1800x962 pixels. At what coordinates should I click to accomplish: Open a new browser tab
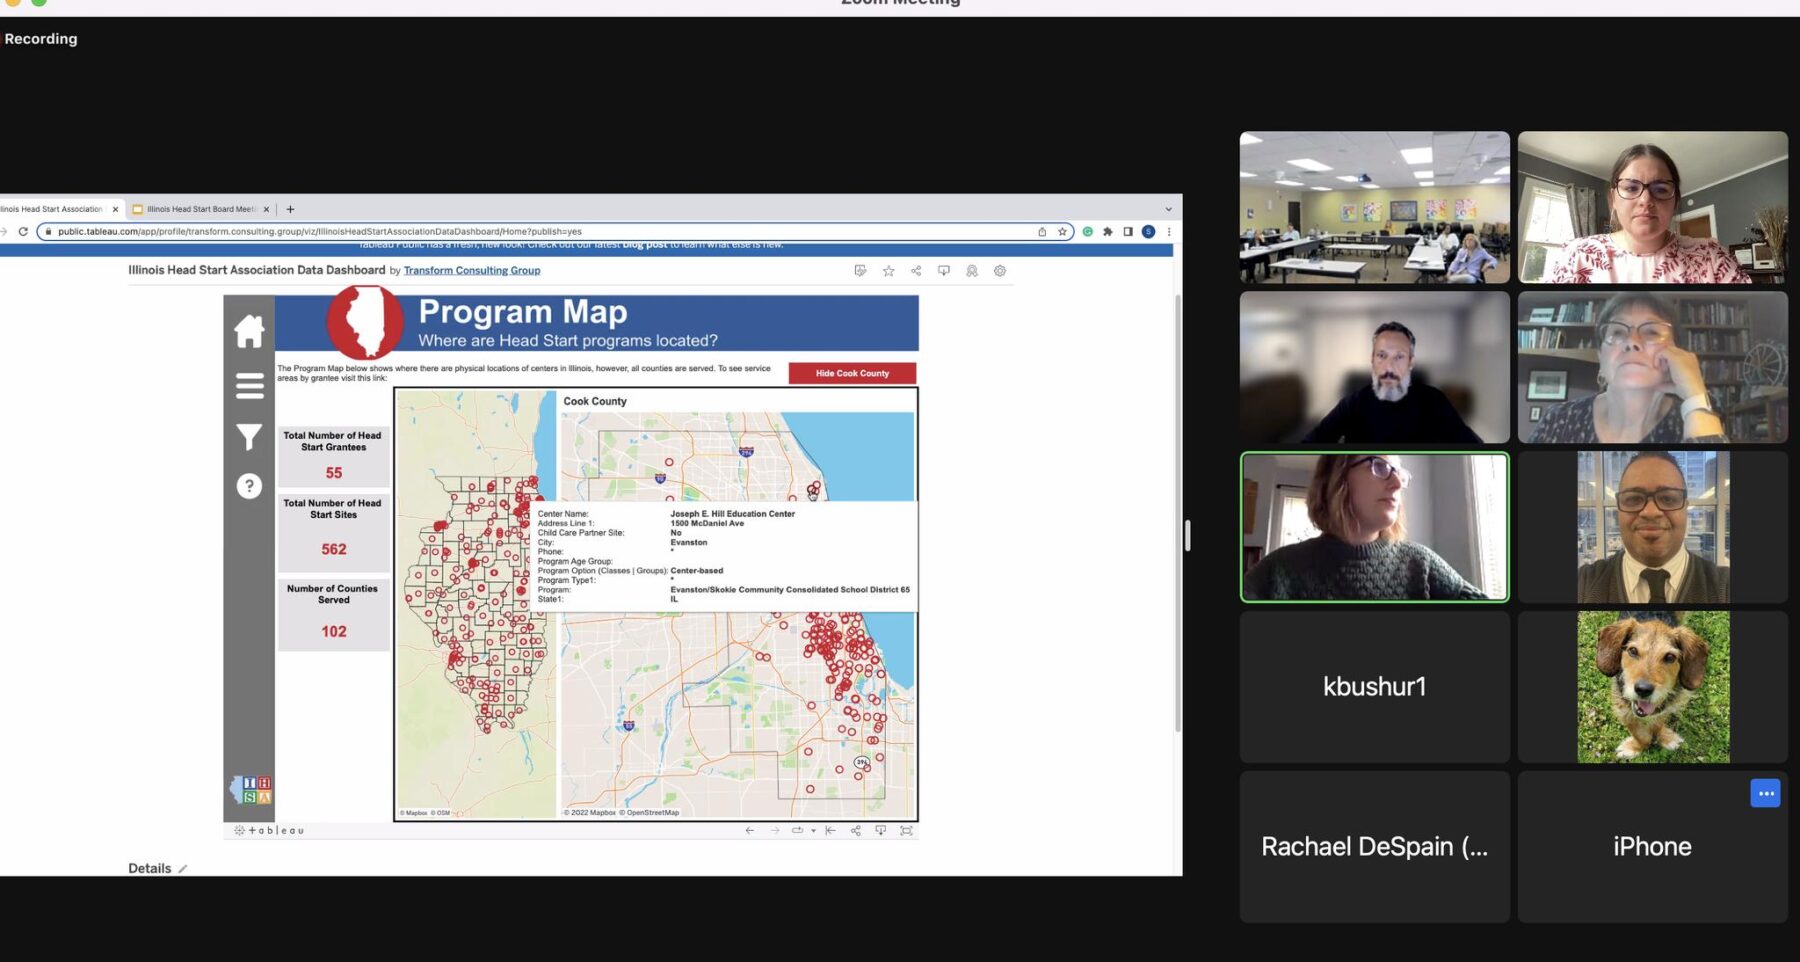click(290, 209)
